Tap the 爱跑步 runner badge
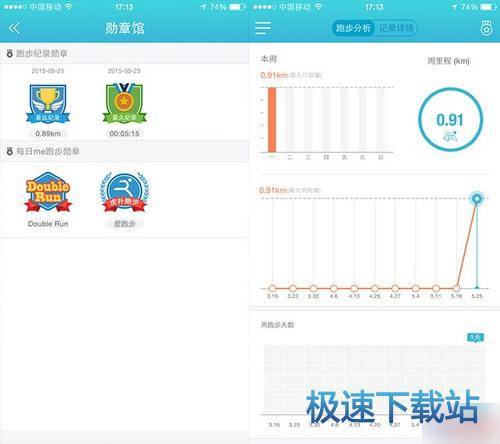The height and width of the screenshot is (444, 500). (124, 192)
